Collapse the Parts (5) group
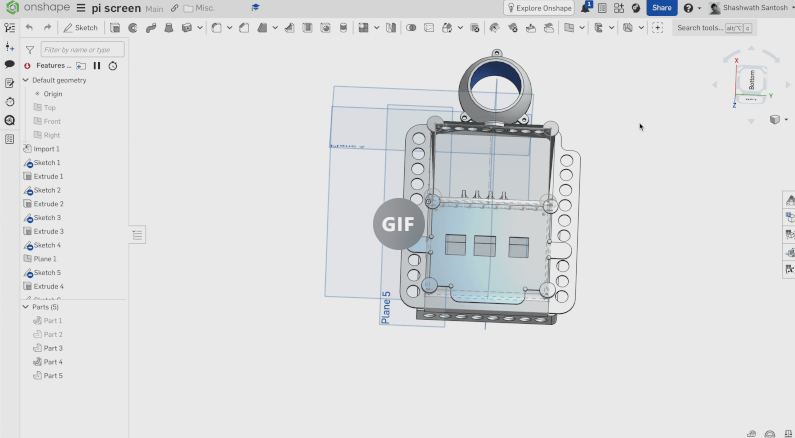The height and width of the screenshot is (438, 795). [x=25, y=307]
